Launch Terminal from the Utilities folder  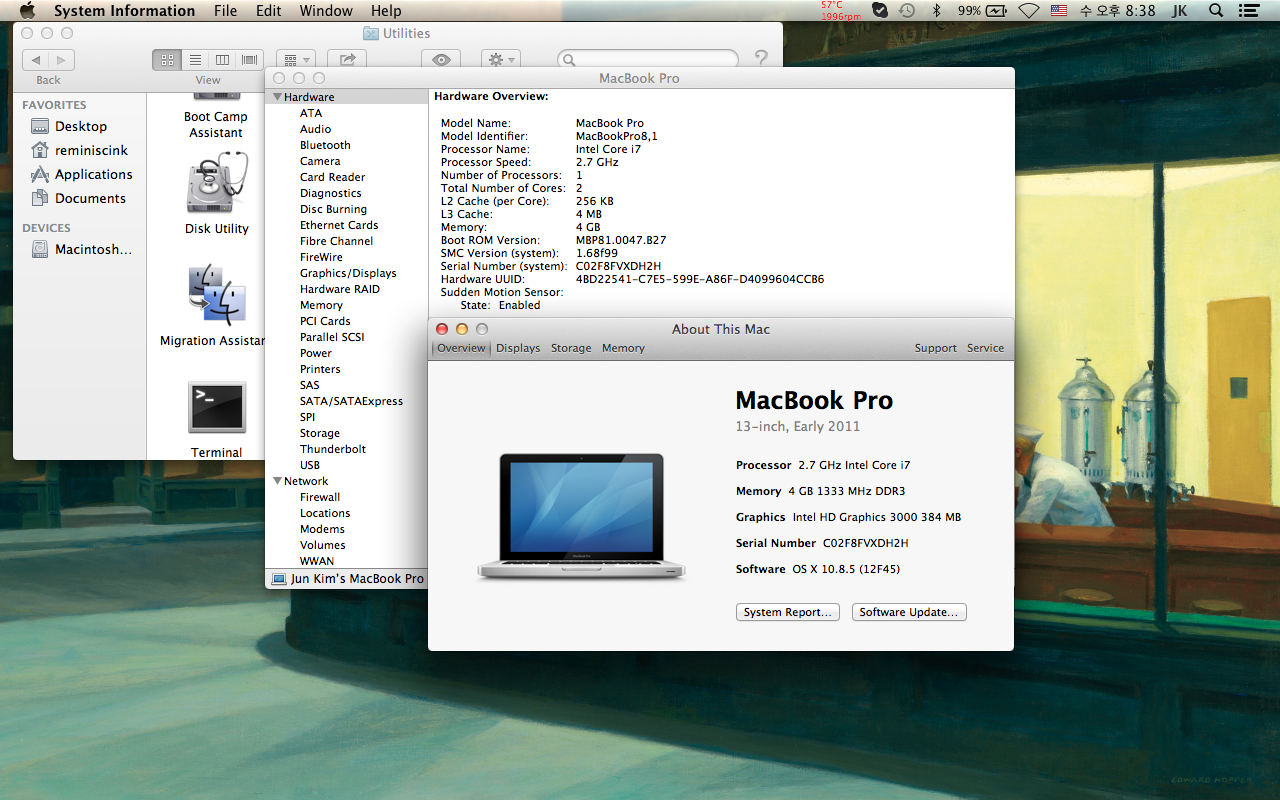coord(216,408)
